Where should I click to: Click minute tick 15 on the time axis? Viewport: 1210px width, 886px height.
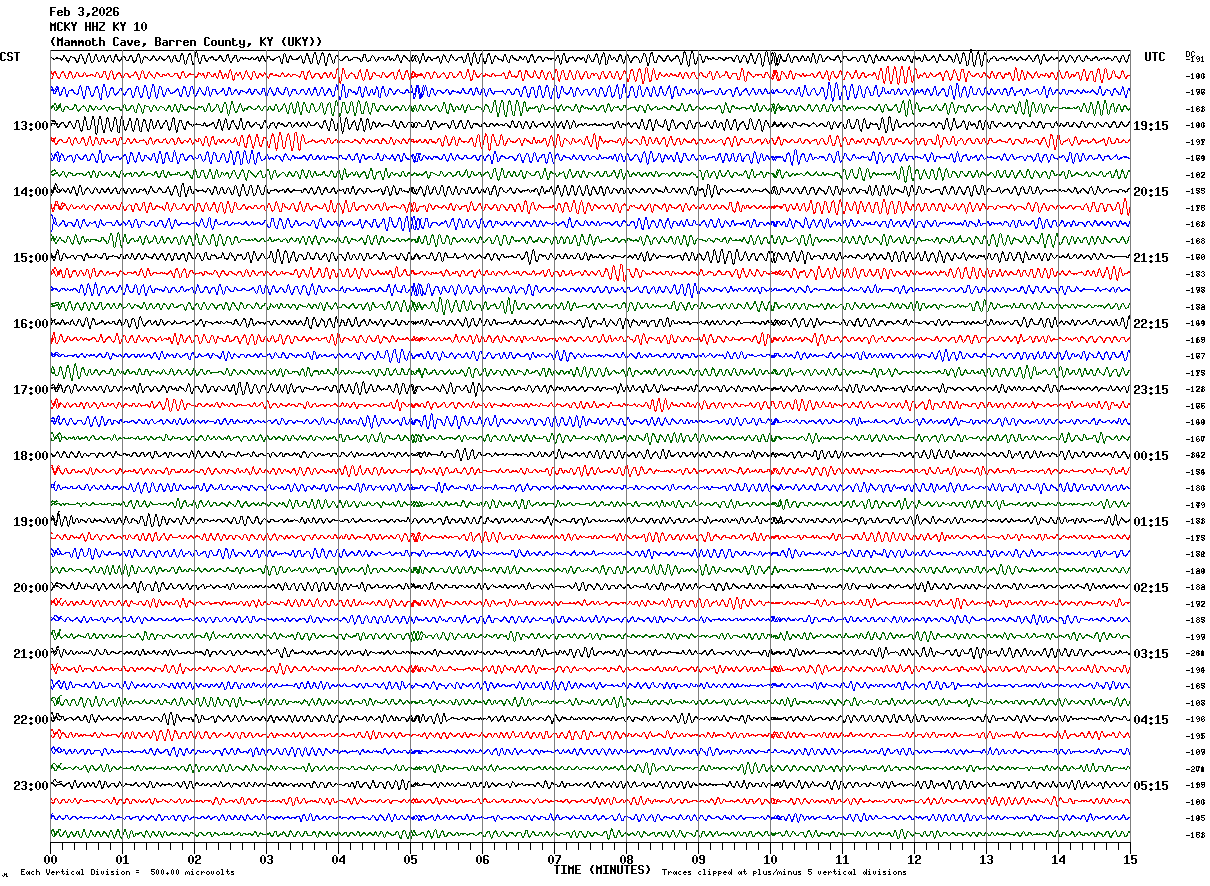point(1130,859)
